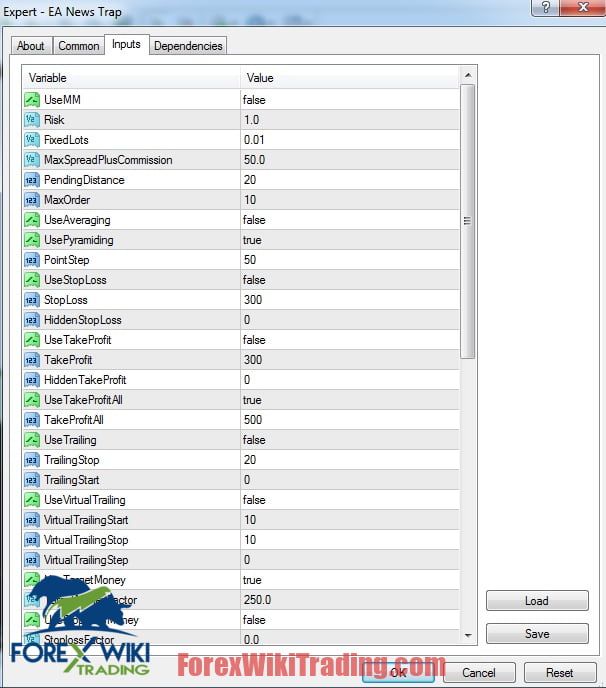Viewport: 606px width, 688px height.
Task: Click the UseTrailing variable name
Action: pyautogui.click(x=70, y=440)
